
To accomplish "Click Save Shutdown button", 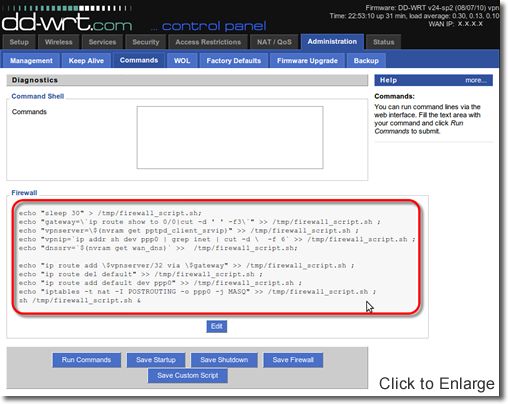I will [x=224, y=360].
